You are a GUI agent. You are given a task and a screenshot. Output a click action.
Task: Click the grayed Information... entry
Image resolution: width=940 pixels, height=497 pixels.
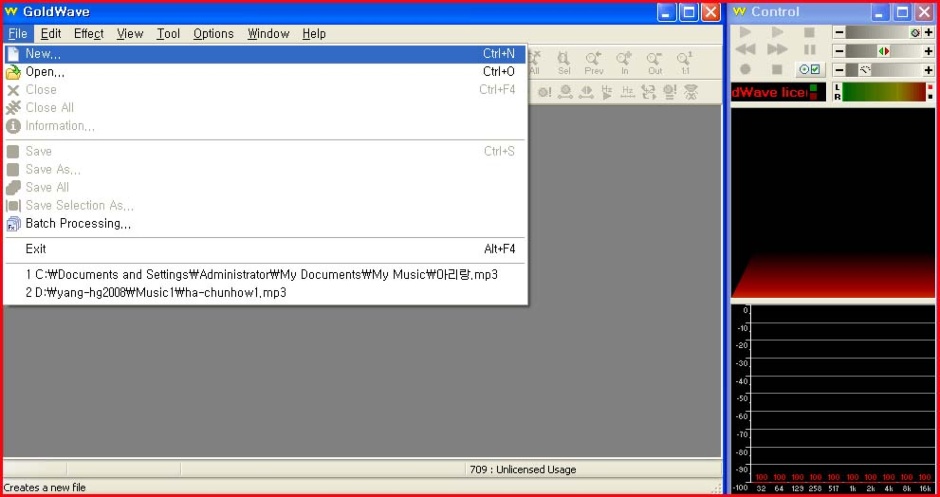point(265,126)
